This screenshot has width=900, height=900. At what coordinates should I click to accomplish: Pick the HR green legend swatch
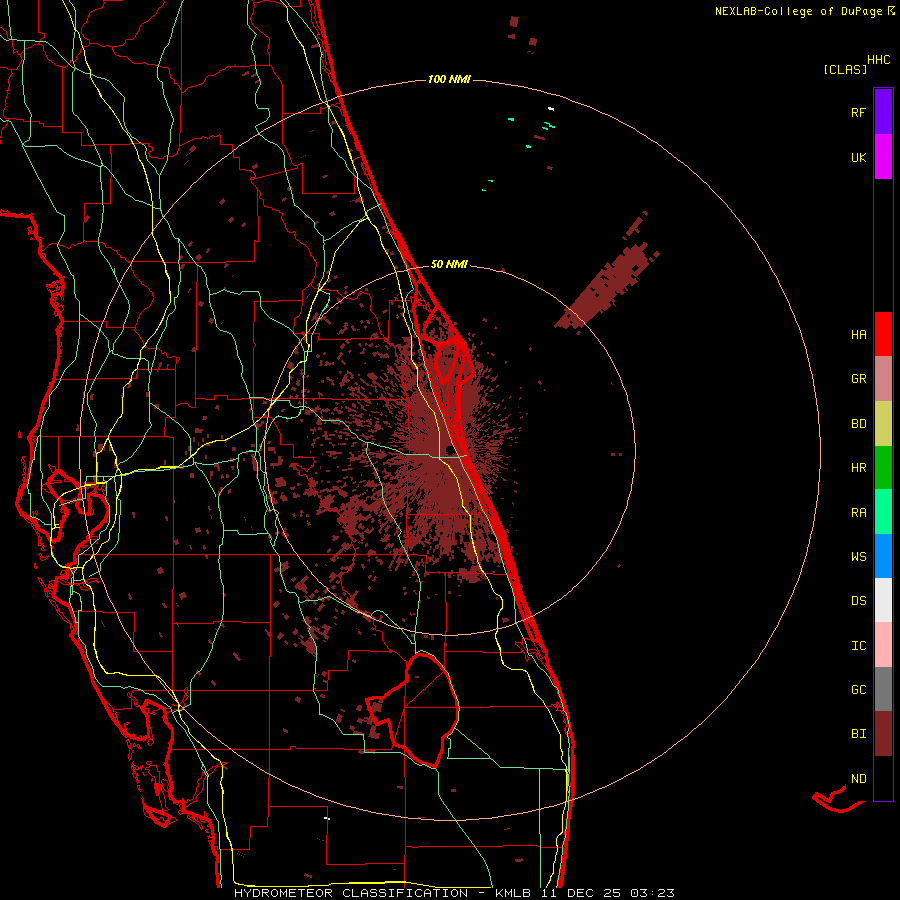[x=883, y=467]
